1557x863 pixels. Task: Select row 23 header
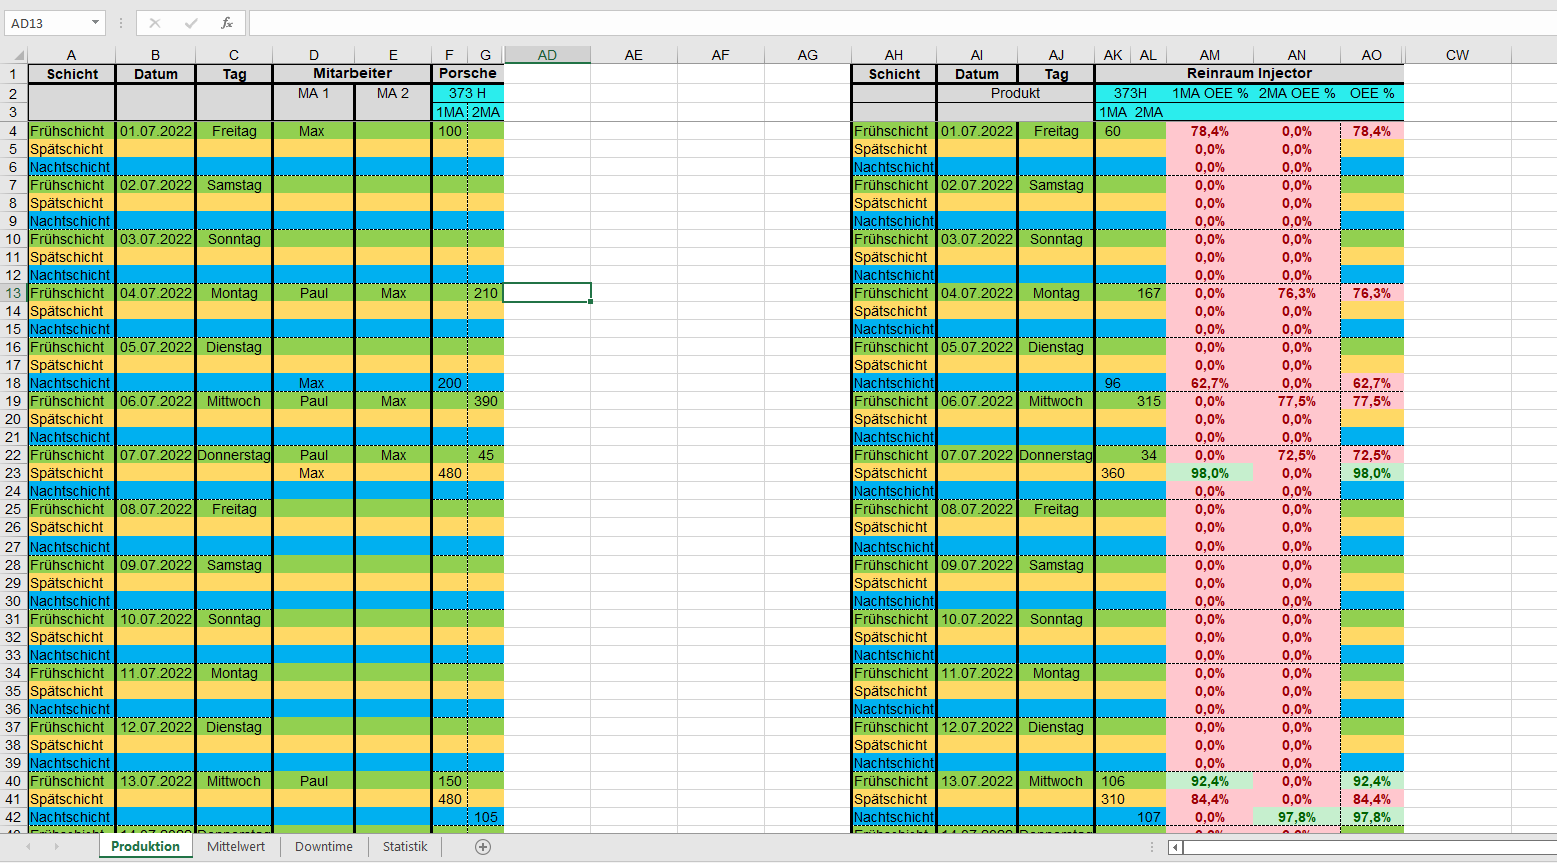click(13, 473)
